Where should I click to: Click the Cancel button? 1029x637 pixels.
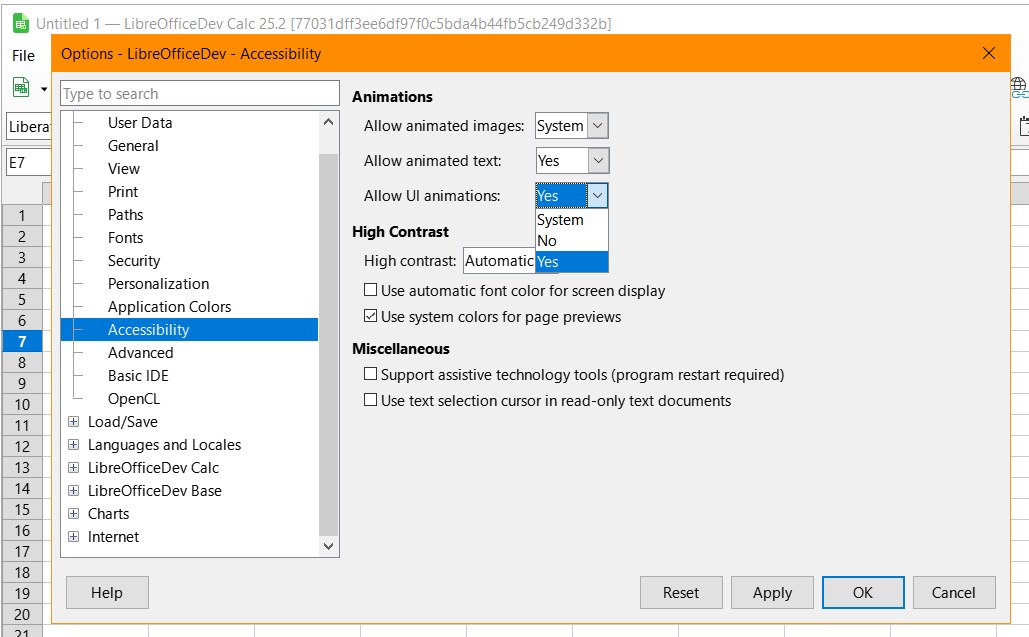tap(954, 592)
